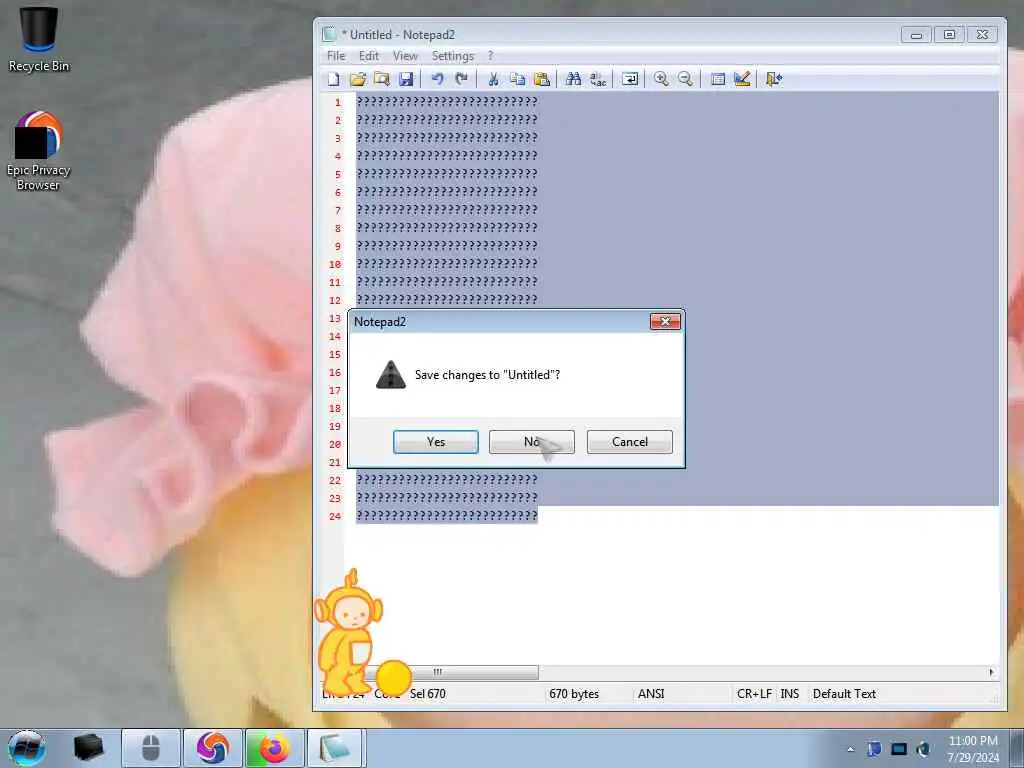Open the Settings menu
The height and width of the screenshot is (768, 1024).
pos(453,56)
